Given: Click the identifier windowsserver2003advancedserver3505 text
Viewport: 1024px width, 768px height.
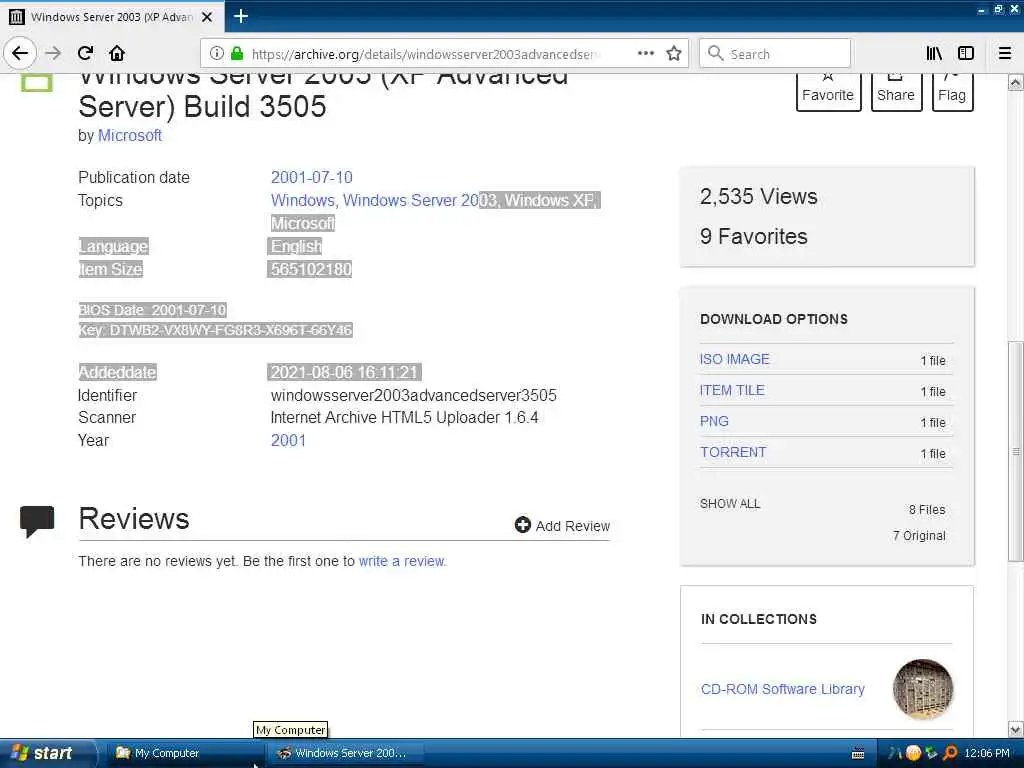Looking at the screenshot, I should pos(413,395).
